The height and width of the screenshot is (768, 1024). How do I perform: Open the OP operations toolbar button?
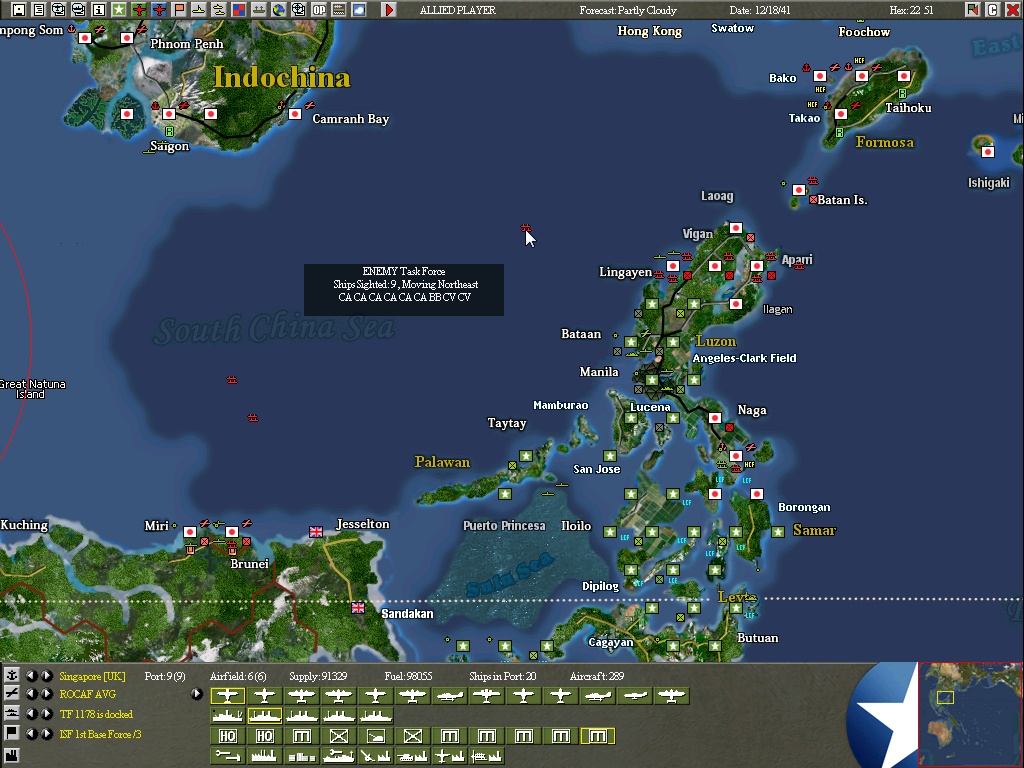tap(319, 10)
